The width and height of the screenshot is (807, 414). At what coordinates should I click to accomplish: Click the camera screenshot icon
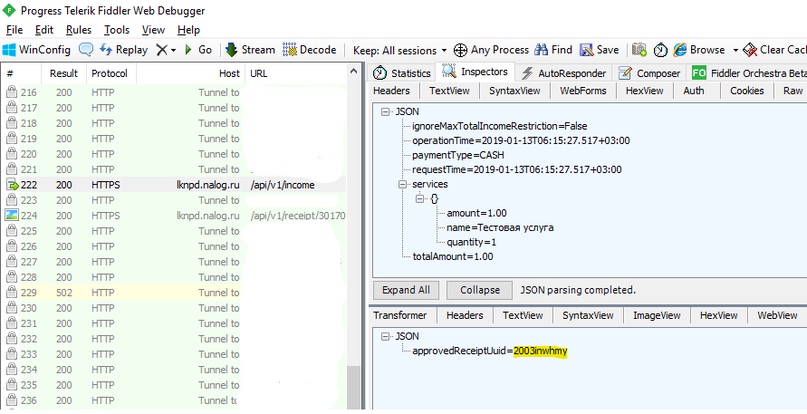(x=639, y=50)
